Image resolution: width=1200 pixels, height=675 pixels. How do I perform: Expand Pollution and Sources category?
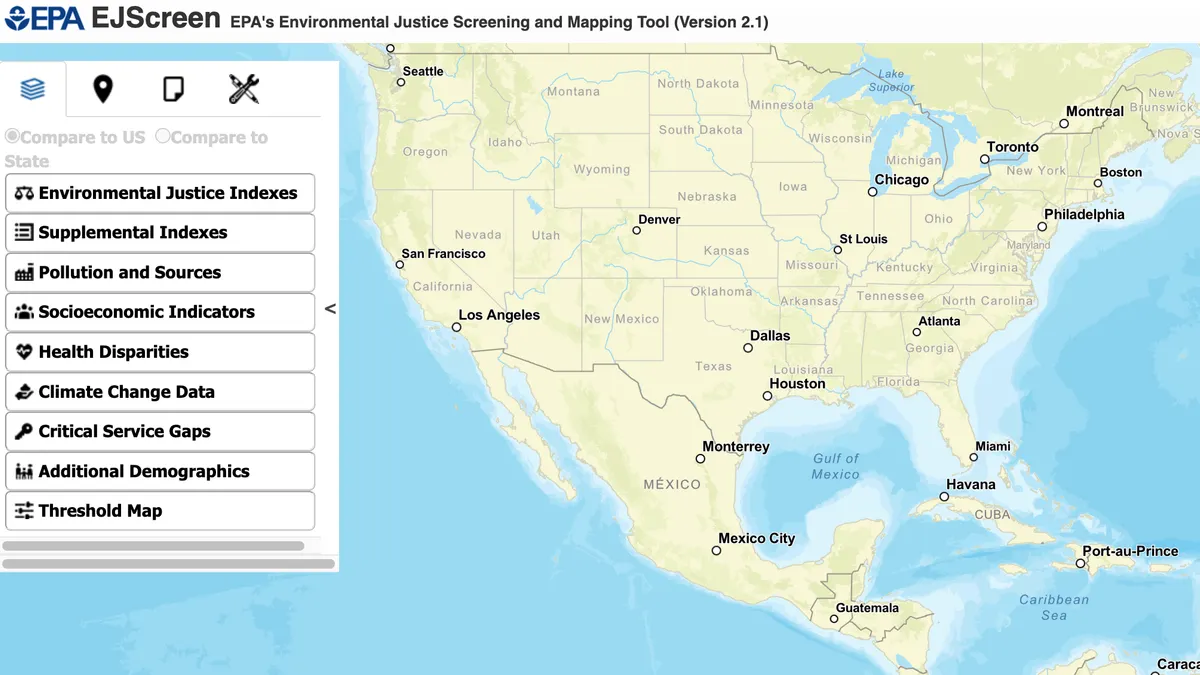point(160,272)
